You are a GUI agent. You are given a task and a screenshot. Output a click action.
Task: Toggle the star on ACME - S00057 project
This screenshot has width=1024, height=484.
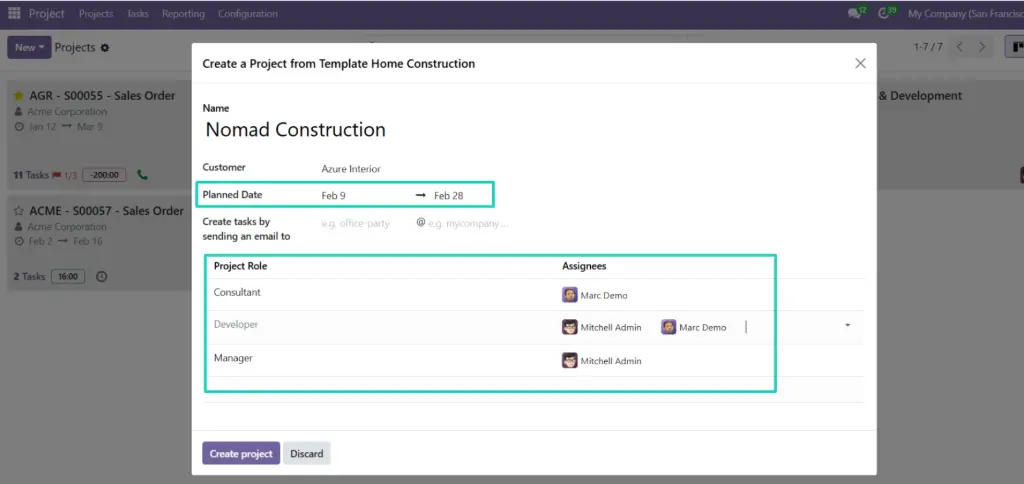[18, 211]
